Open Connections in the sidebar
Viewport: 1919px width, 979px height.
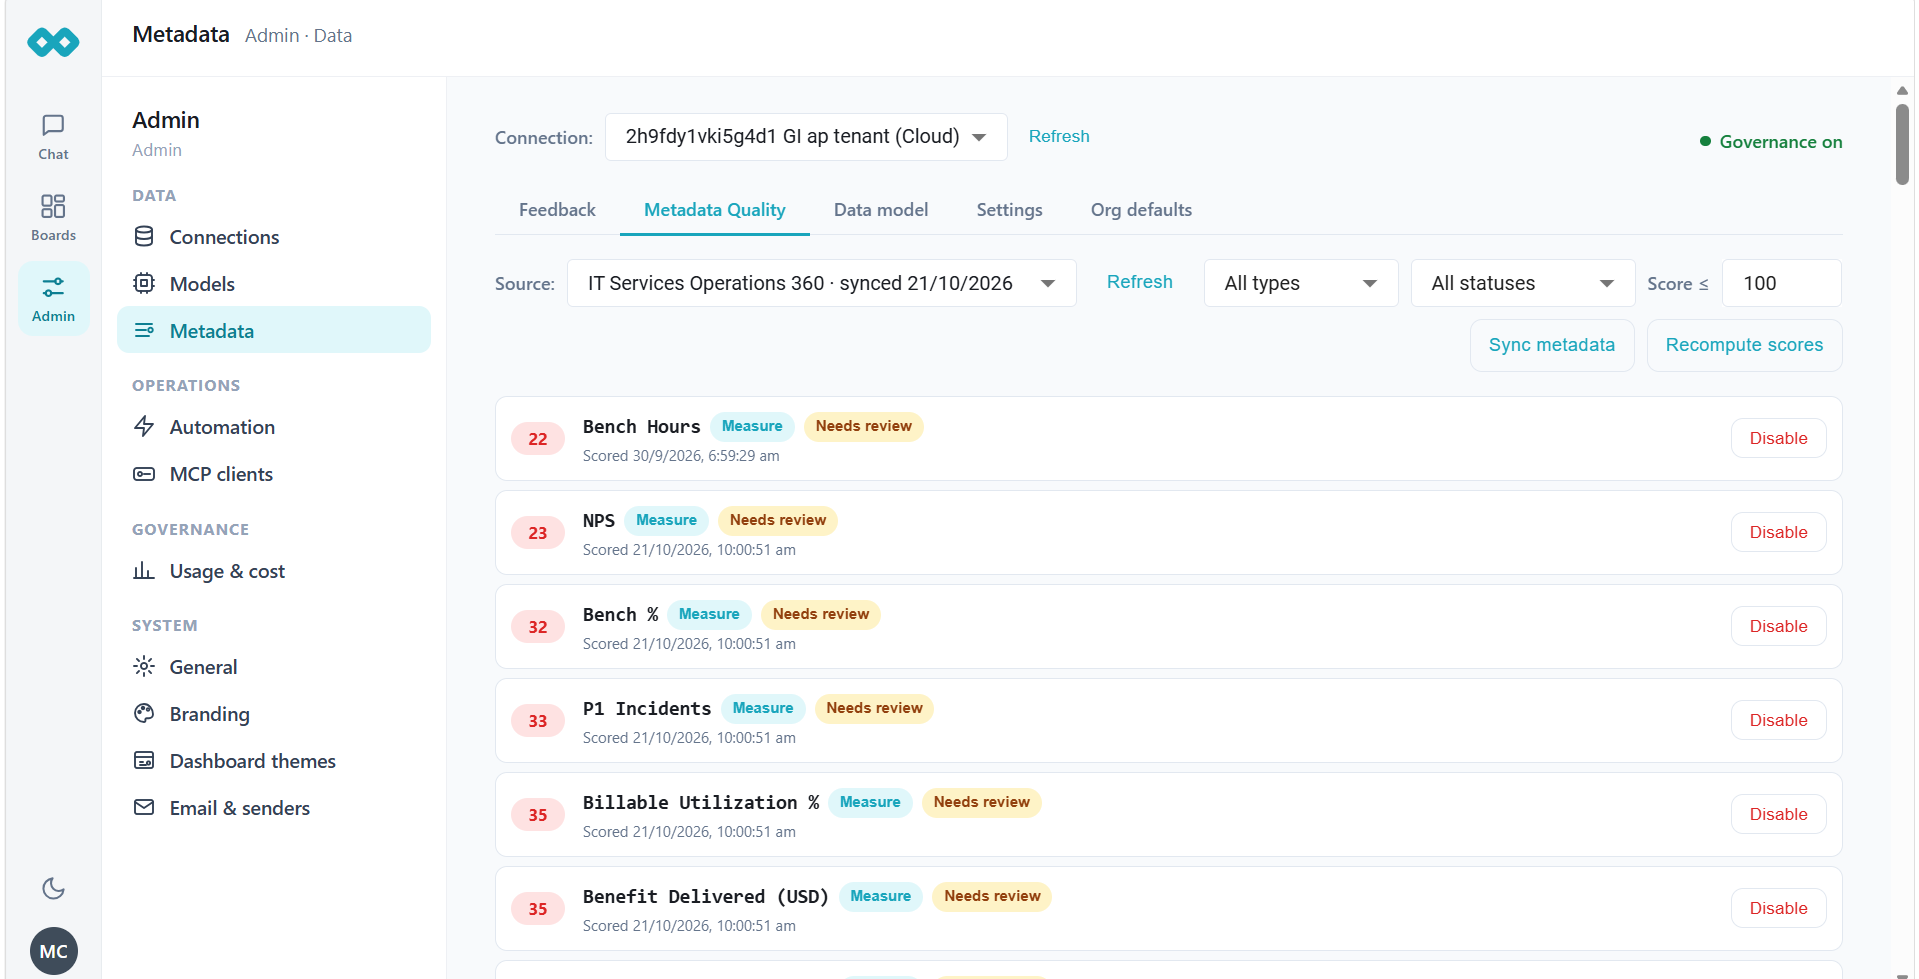pos(274,237)
